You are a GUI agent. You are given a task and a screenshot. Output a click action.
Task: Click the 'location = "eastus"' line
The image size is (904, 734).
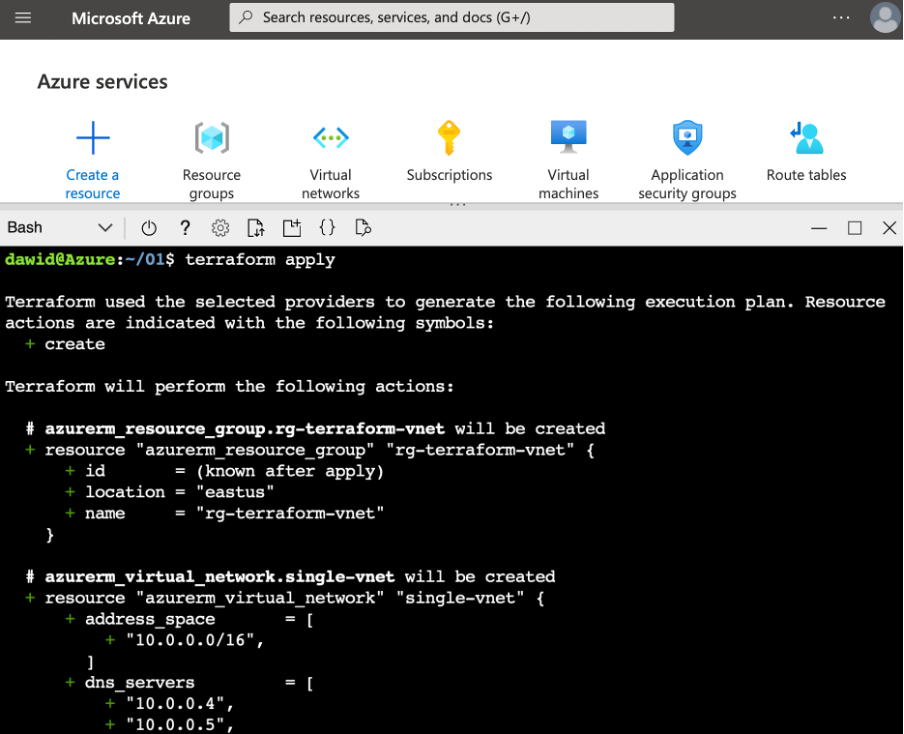(170, 492)
